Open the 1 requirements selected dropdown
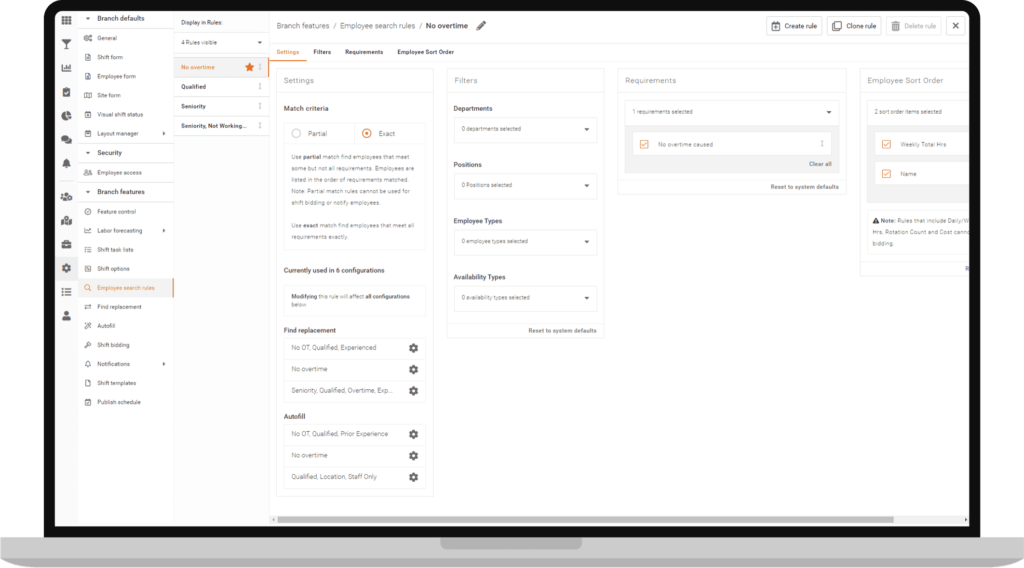 click(731, 112)
